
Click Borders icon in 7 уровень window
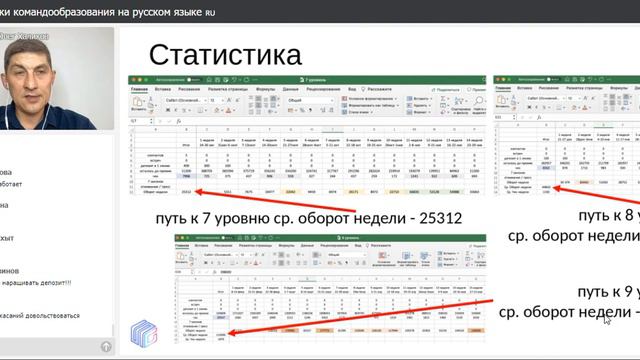point(200,110)
